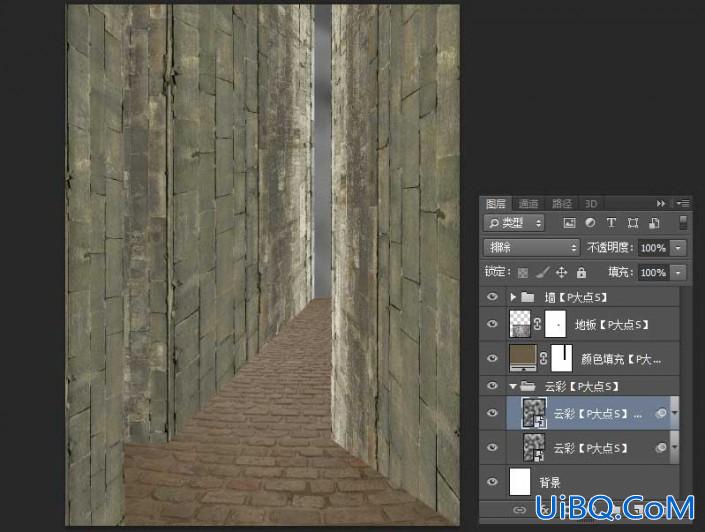Click chain link icon on 地板 layer
705x532 pixels.
537,324
